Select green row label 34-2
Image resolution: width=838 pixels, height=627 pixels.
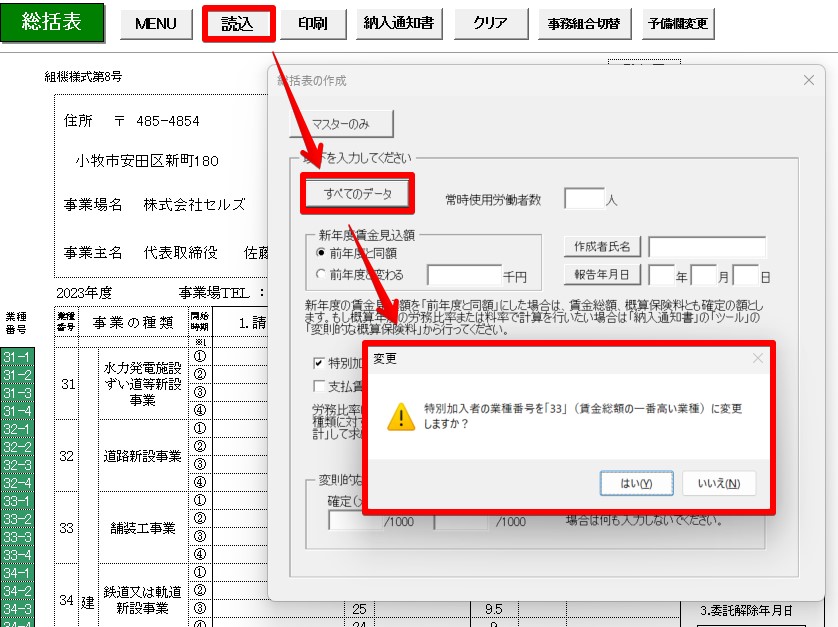pos(17,591)
